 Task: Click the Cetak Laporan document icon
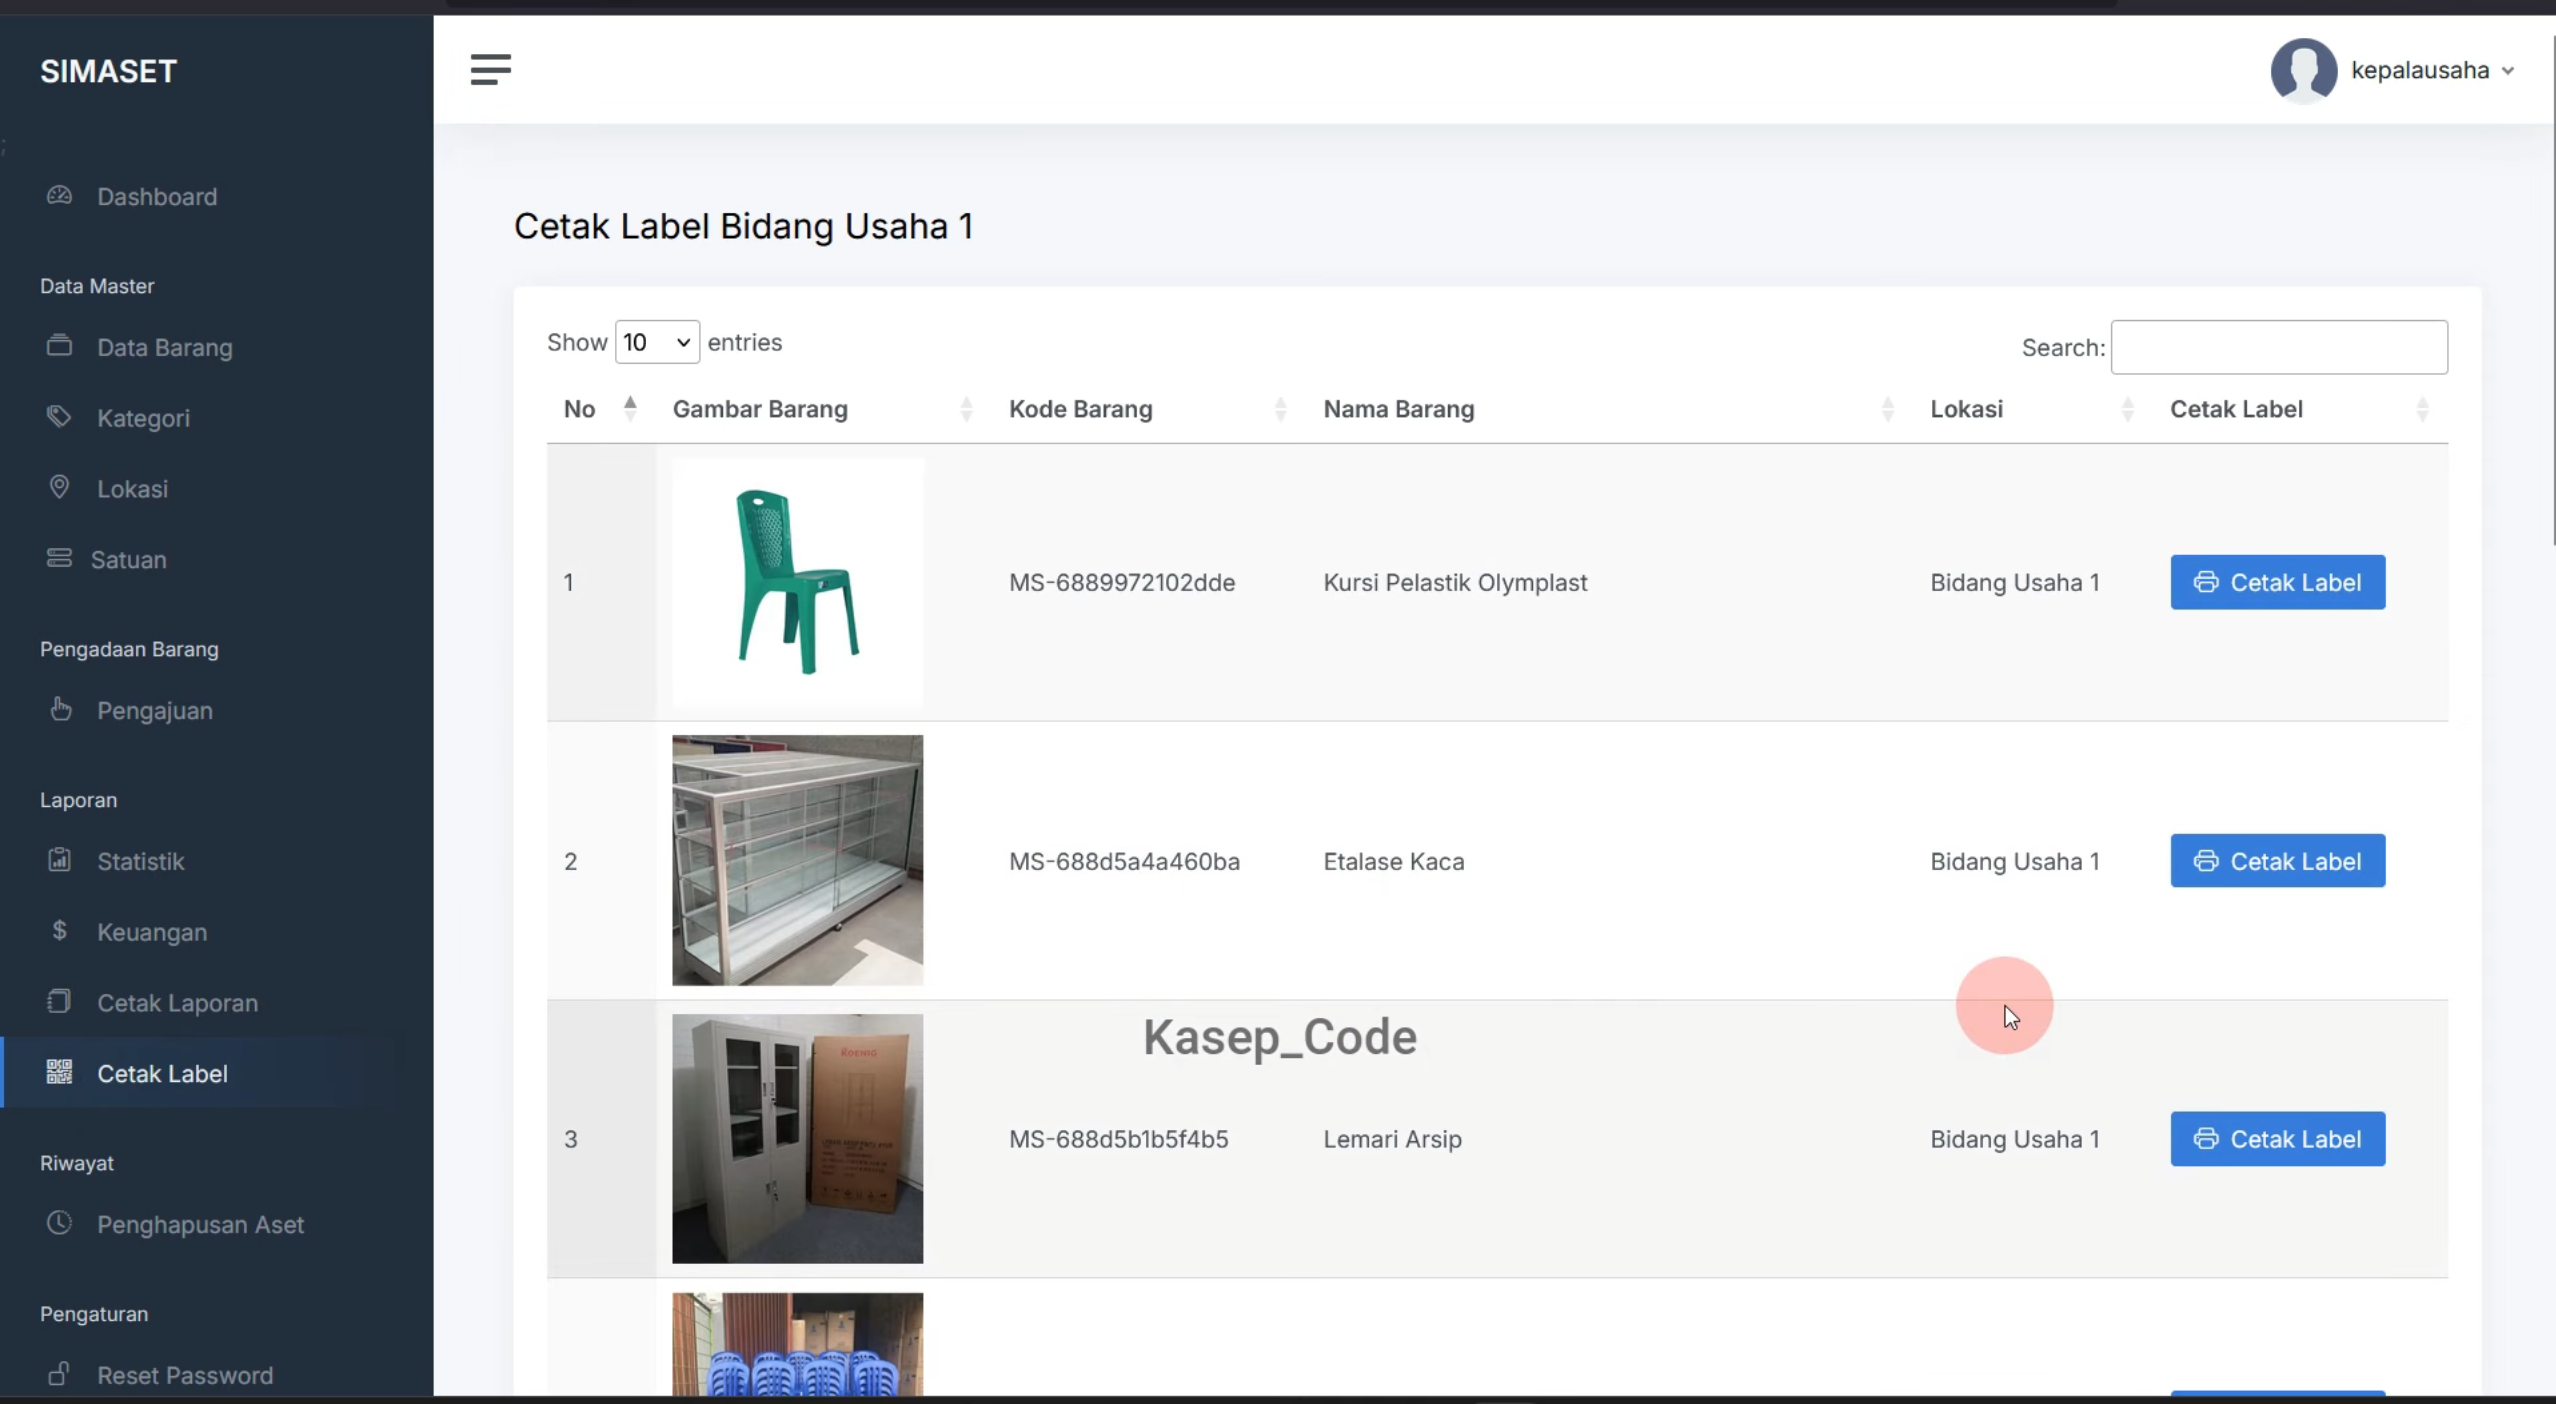59,1001
